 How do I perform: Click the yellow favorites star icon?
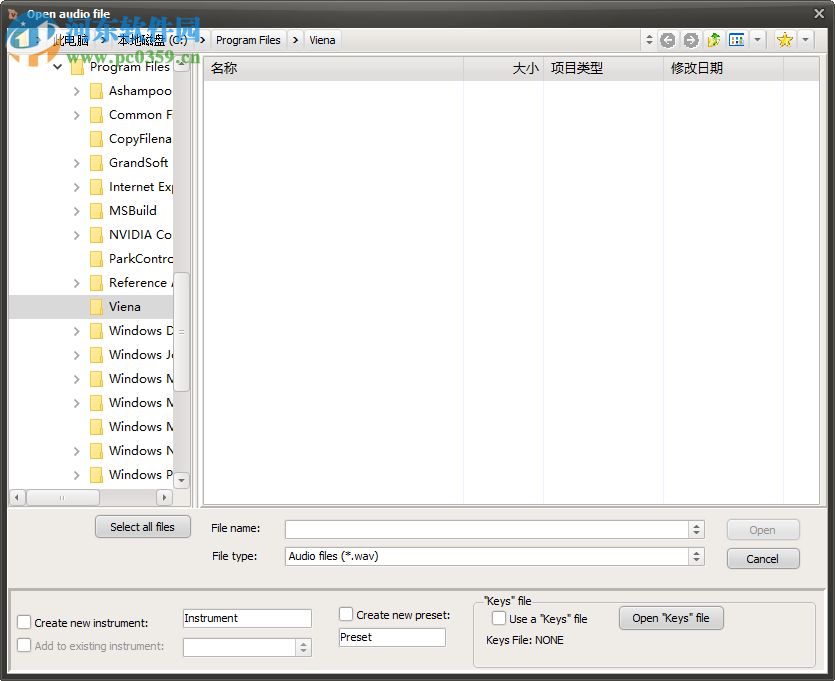pos(787,40)
